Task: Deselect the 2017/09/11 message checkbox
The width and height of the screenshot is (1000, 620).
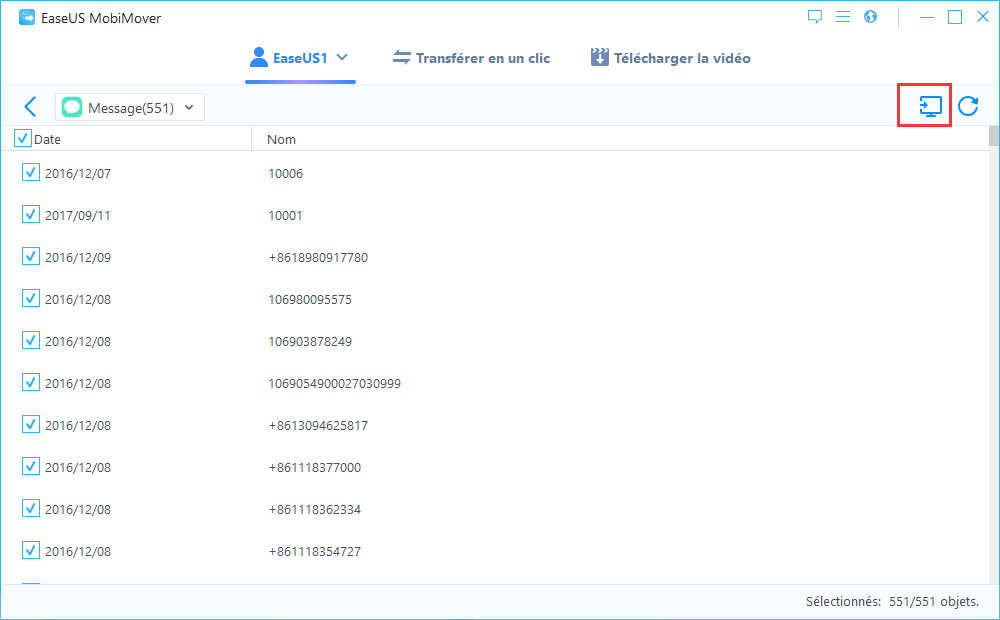Action: pyautogui.click(x=31, y=215)
